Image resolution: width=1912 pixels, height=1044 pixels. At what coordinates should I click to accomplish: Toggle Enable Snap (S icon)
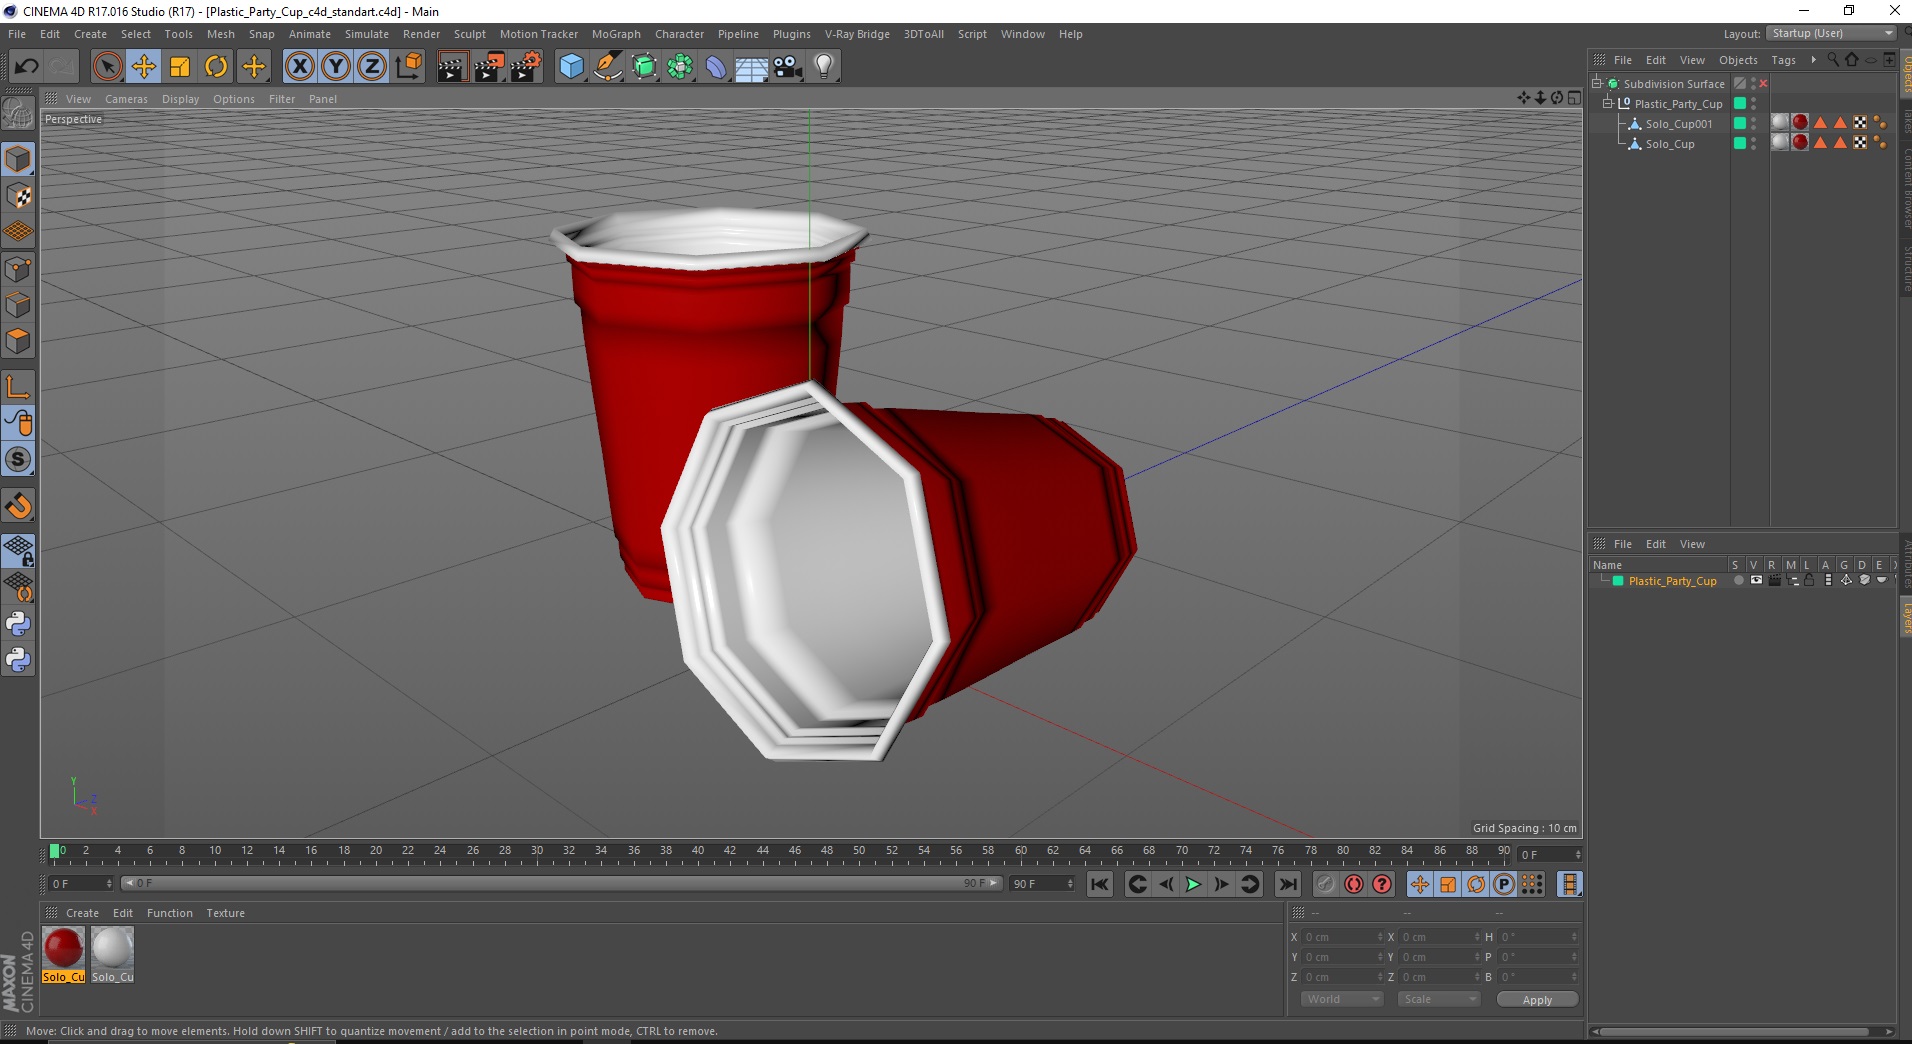tap(18, 460)
